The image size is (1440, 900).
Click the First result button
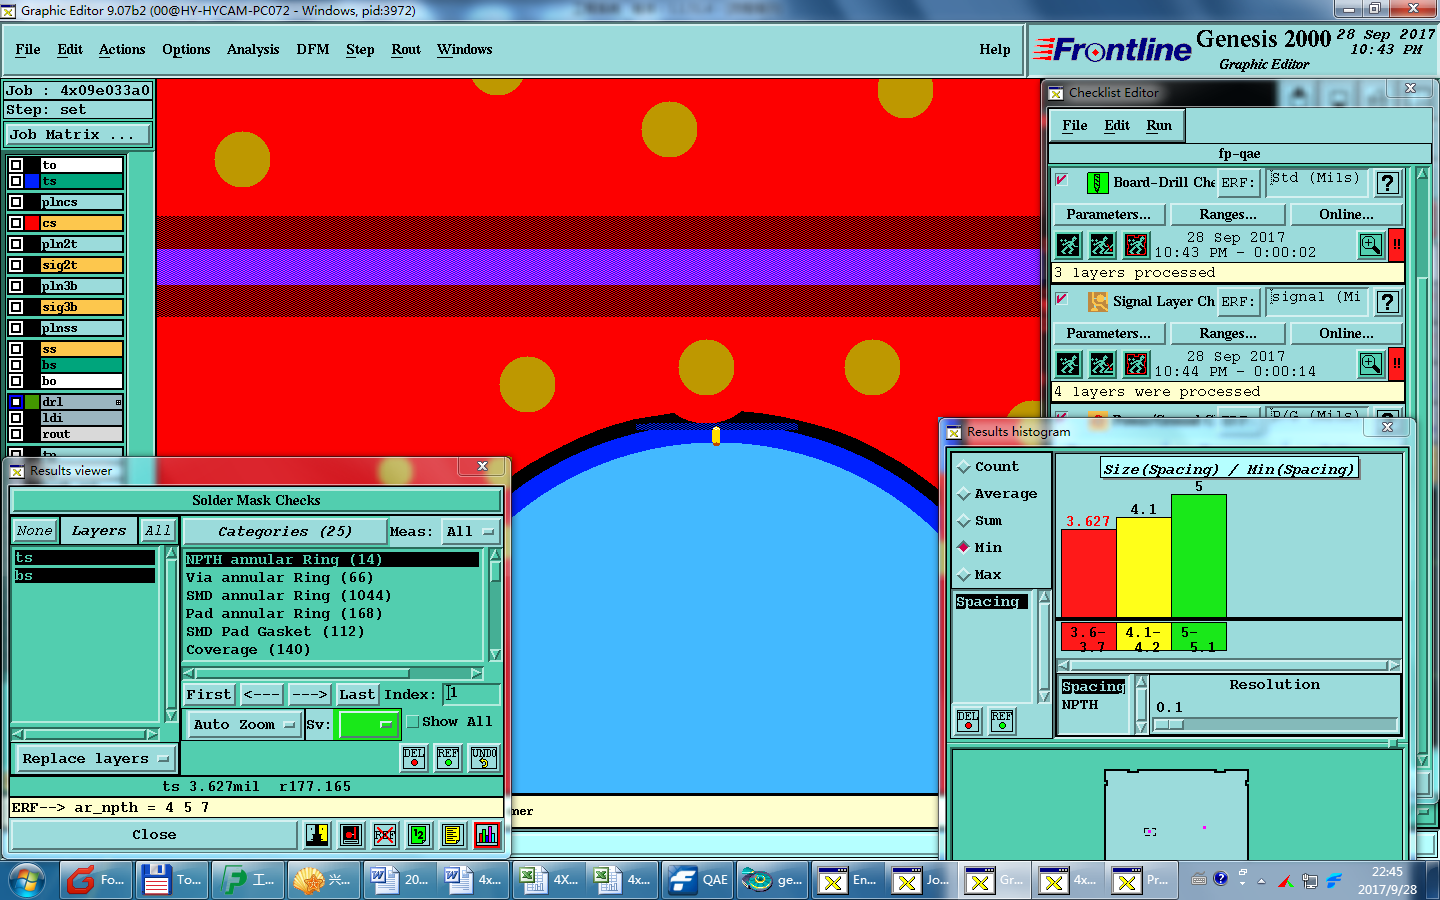[x=209, y=694]
